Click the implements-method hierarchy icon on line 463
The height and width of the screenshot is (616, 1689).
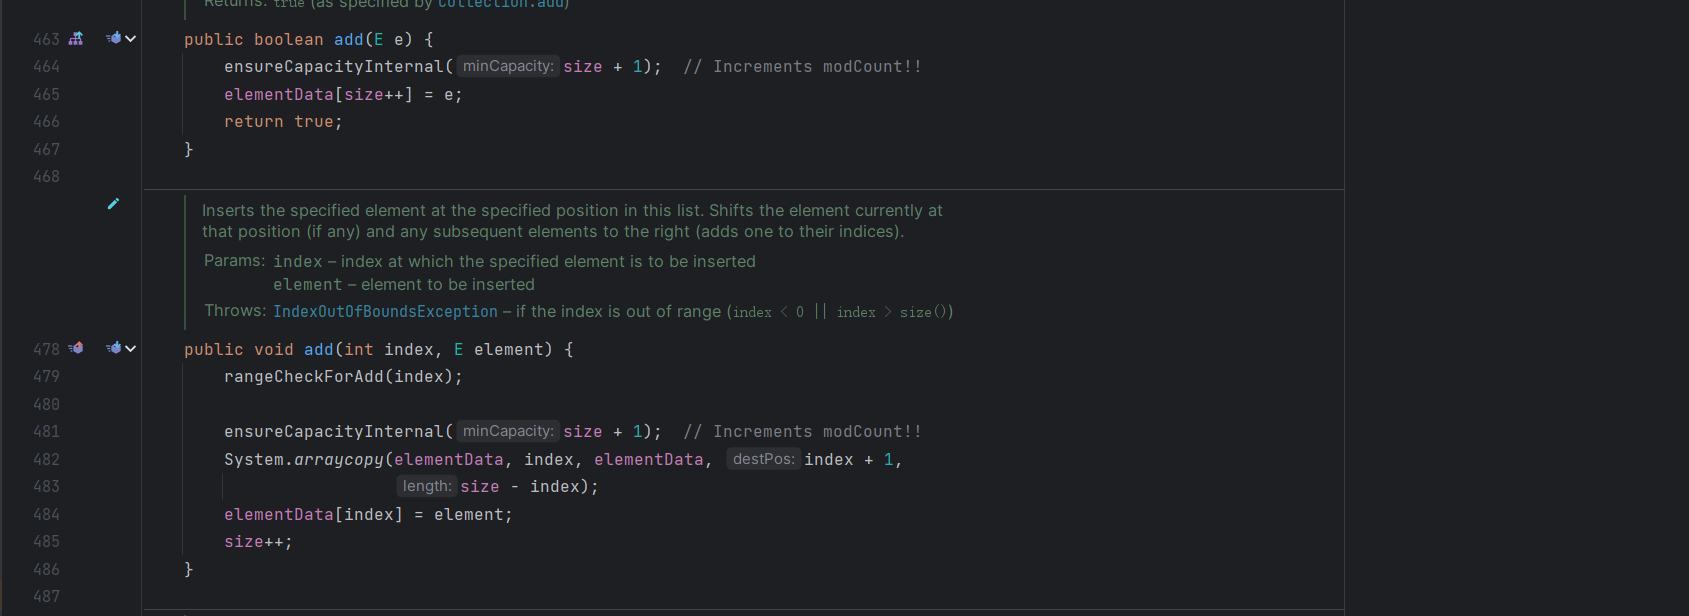click(76, 39)
